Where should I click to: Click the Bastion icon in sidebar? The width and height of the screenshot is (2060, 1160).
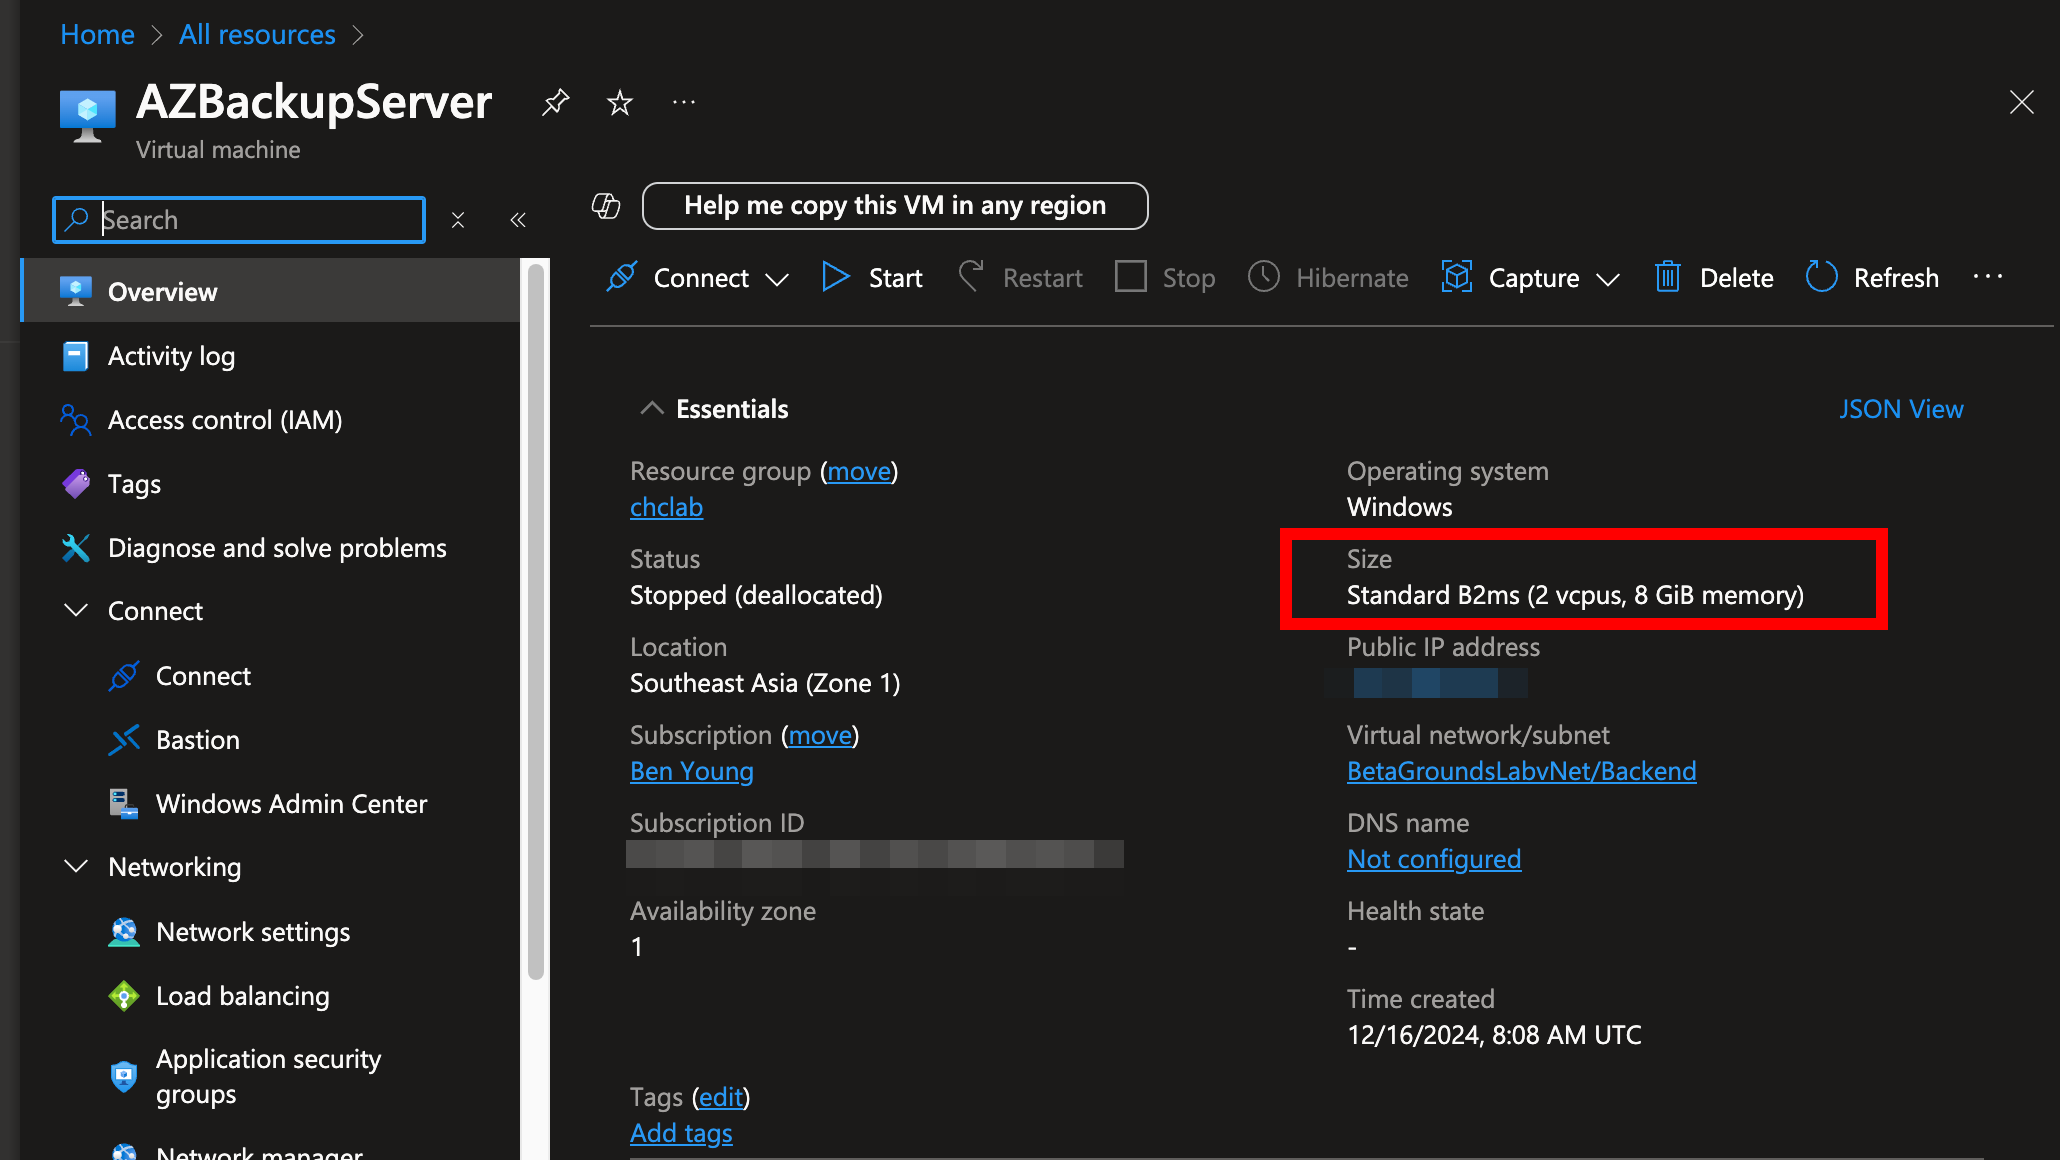tap(124, 740)
